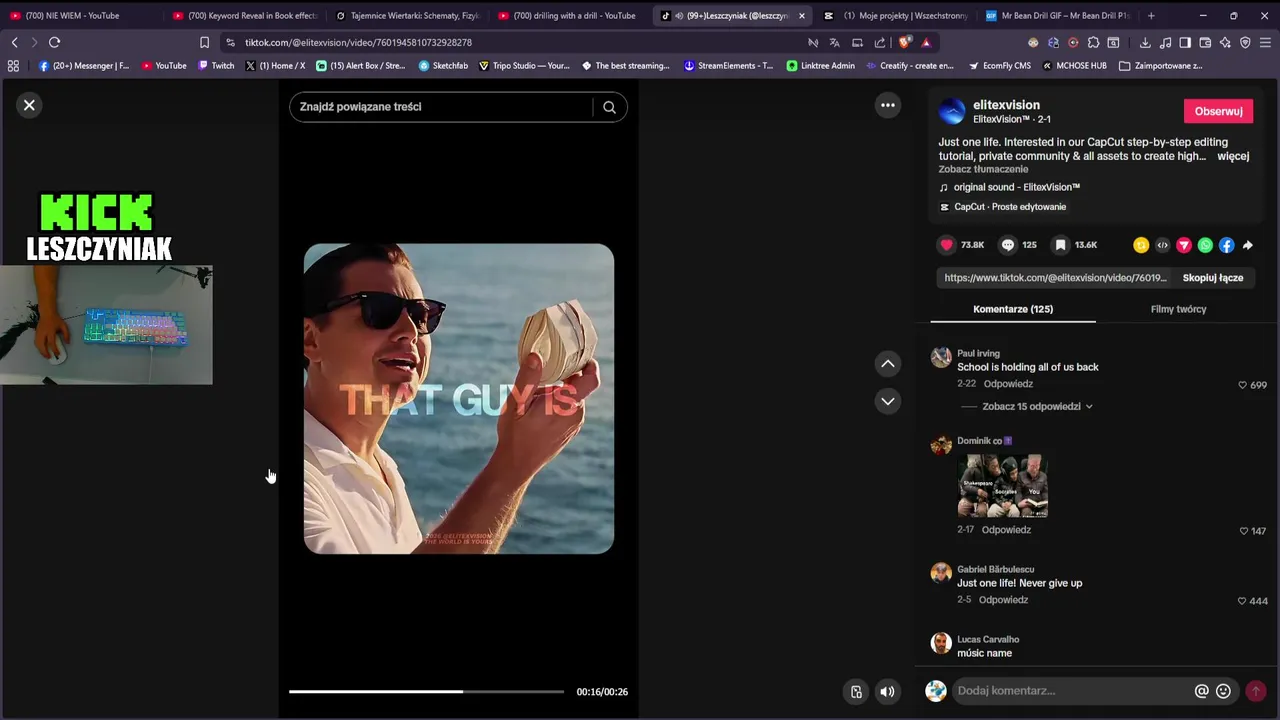Open Brave wallet icon
The width and height of the screenshot is (1280, 720).
point(1205,42)
